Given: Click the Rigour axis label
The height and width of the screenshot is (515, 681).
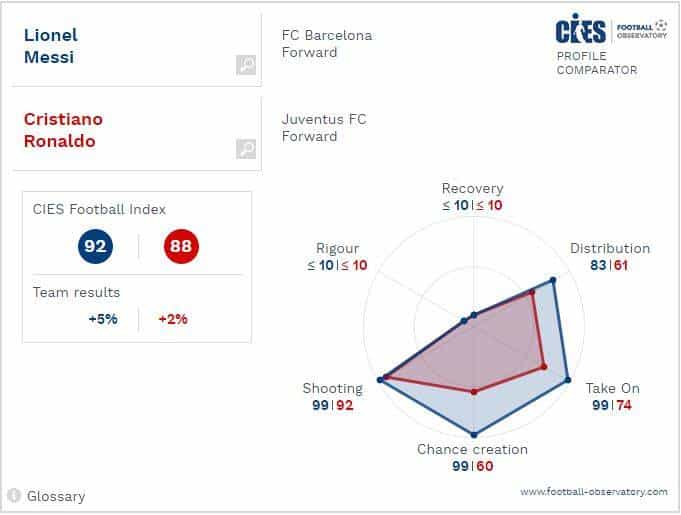Looking at the screenshot, I should point(337,249).
